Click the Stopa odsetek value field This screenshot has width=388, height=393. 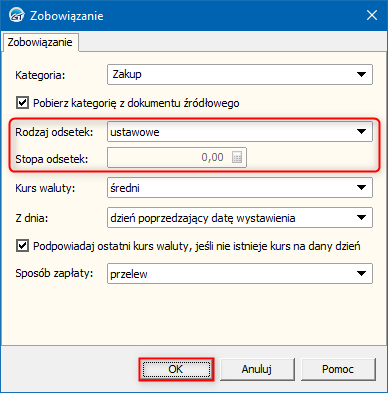click(177, 157)
